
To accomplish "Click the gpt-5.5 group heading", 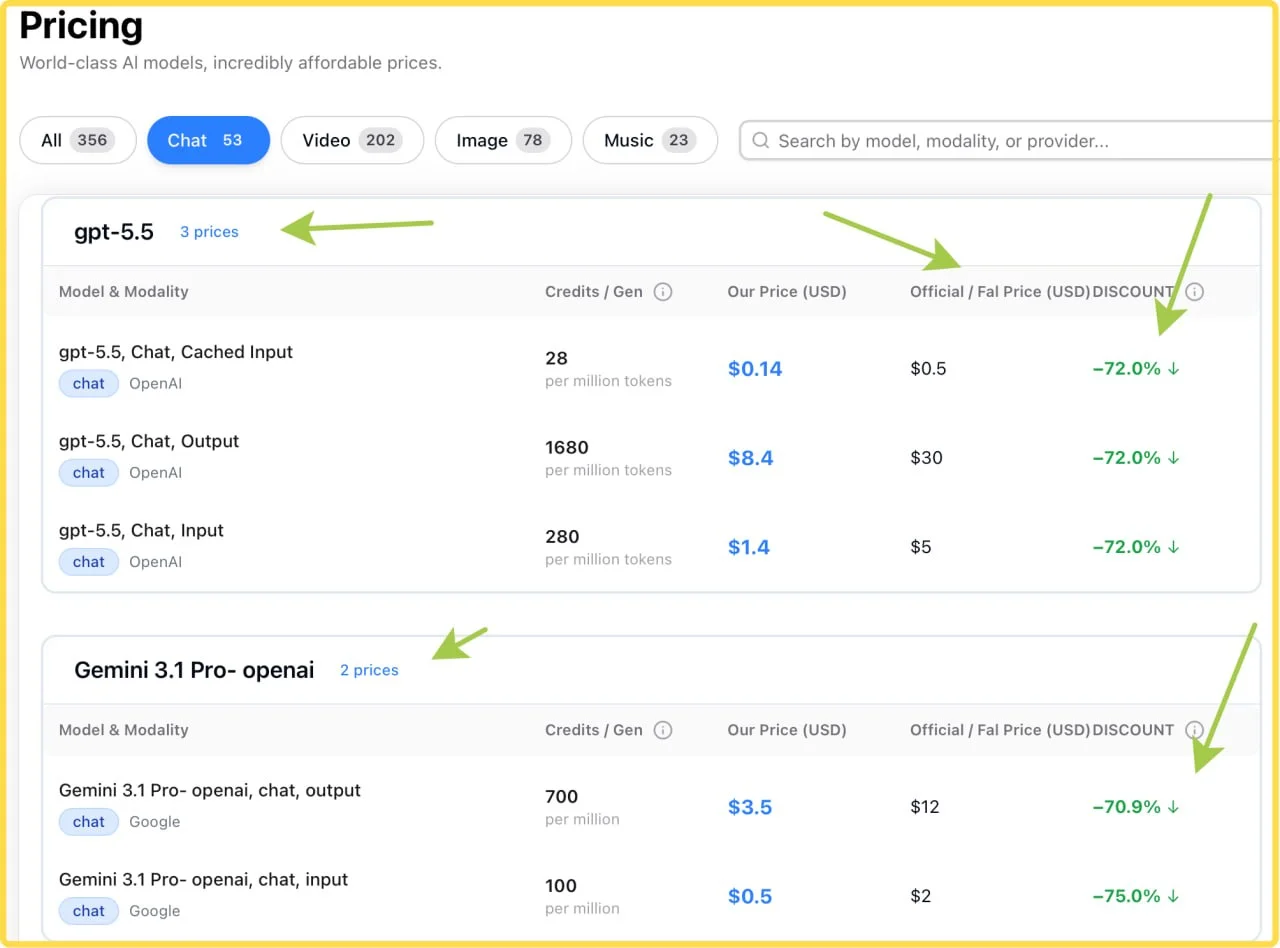I will [114, 232].
